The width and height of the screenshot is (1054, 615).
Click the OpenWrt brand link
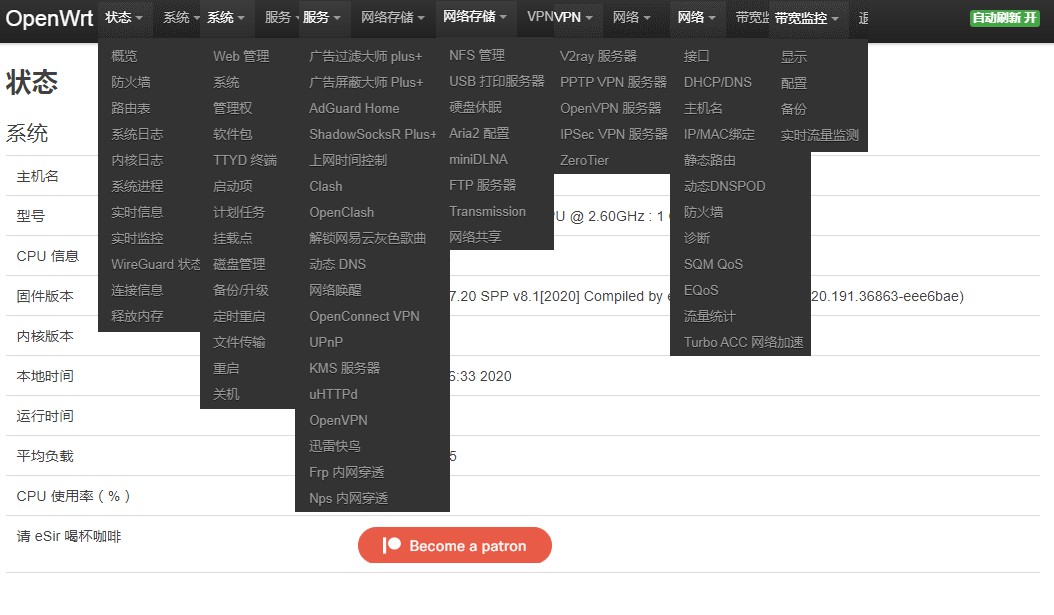[x=49, y=18]
